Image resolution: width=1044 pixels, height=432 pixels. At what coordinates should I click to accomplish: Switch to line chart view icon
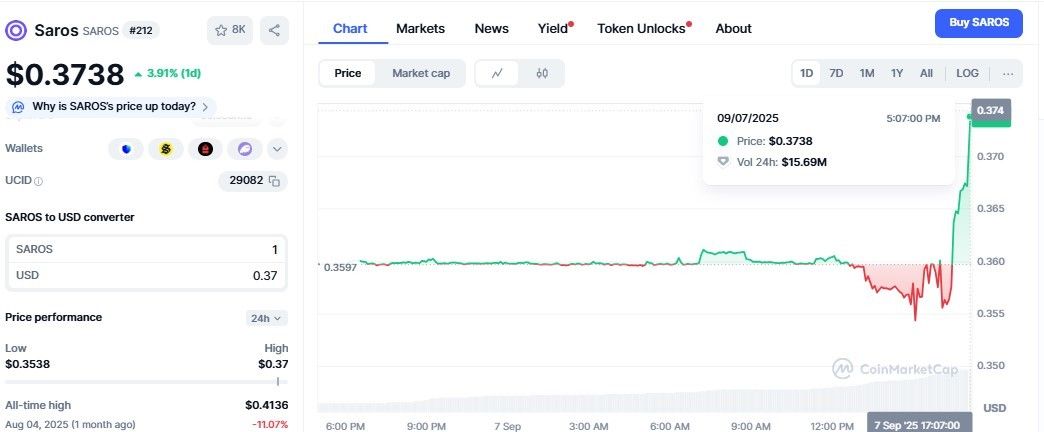(x=497, y=73)
